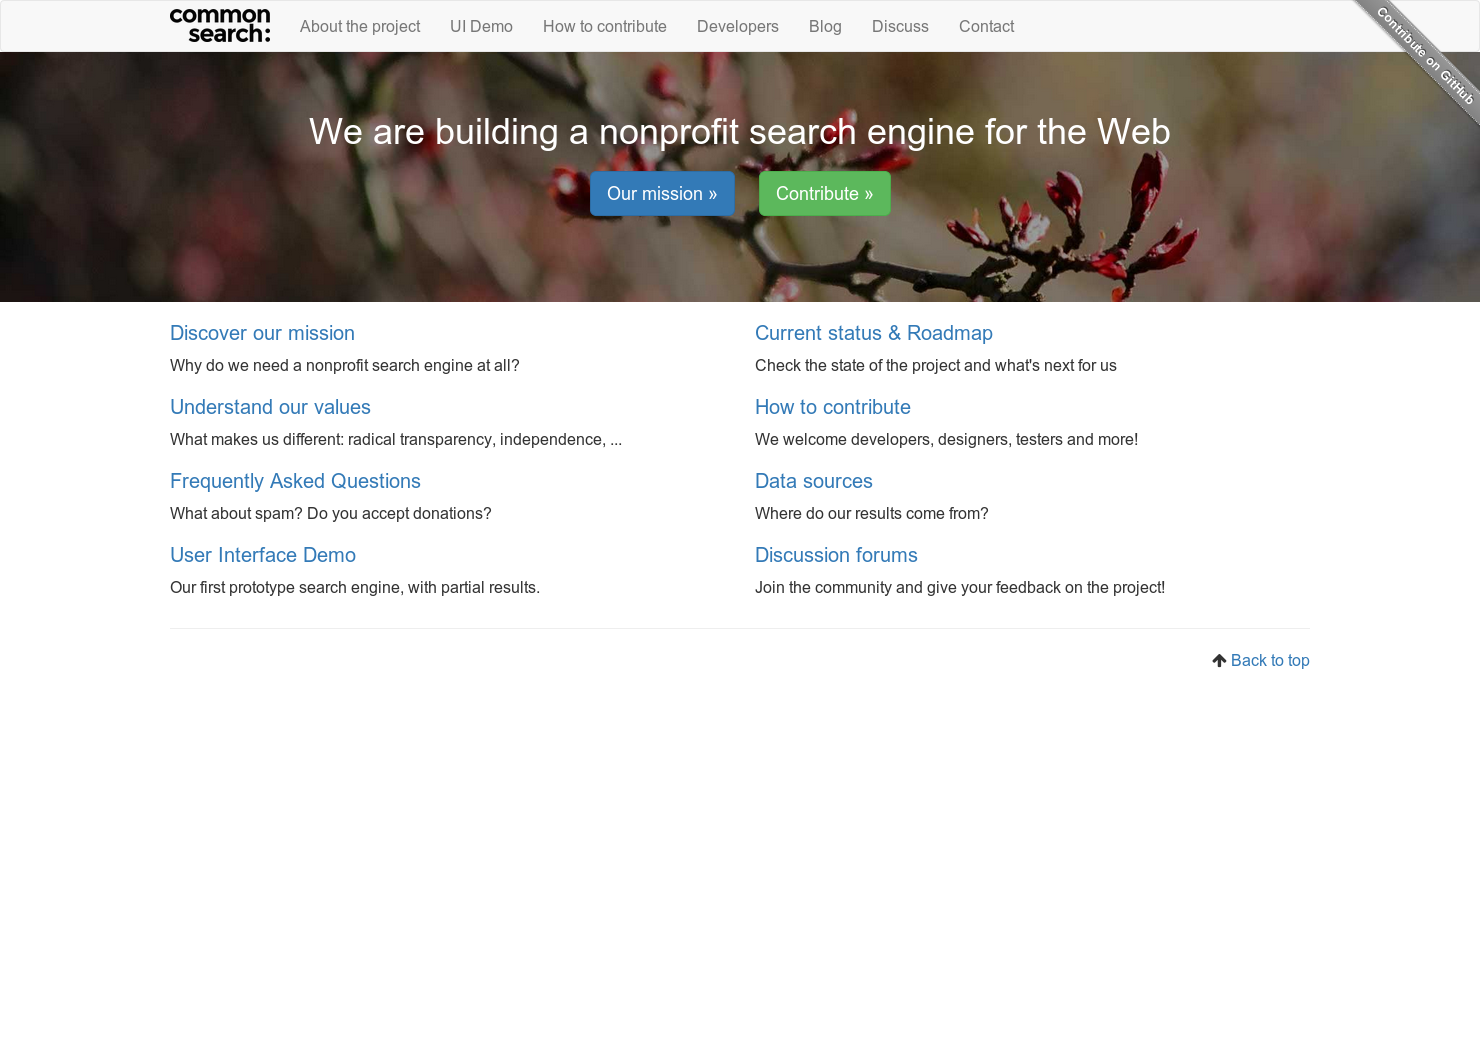This screenshot has width=1480, height=1037.
Task: Navigate to the Blog
Action: coord(825,26)
